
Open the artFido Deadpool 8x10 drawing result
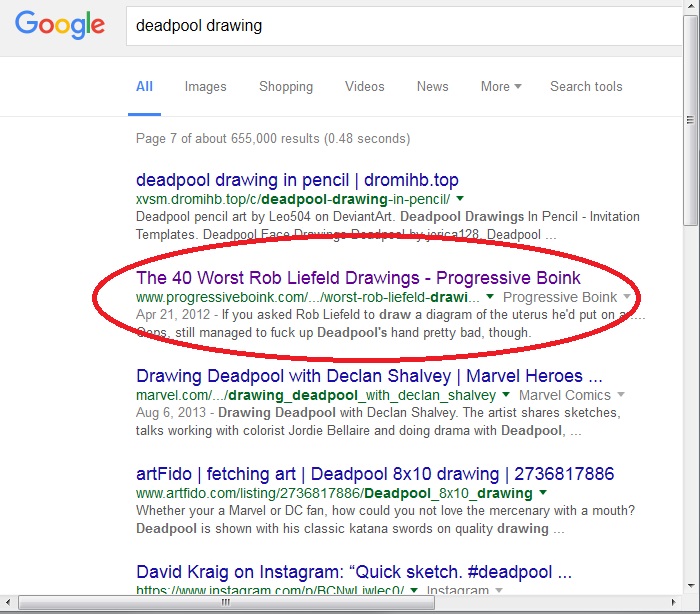[374, 473]
